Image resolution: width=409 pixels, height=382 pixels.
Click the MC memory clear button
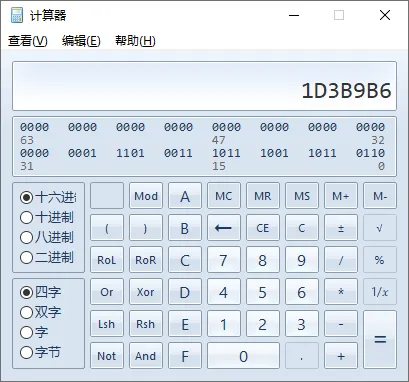point(224,196)
